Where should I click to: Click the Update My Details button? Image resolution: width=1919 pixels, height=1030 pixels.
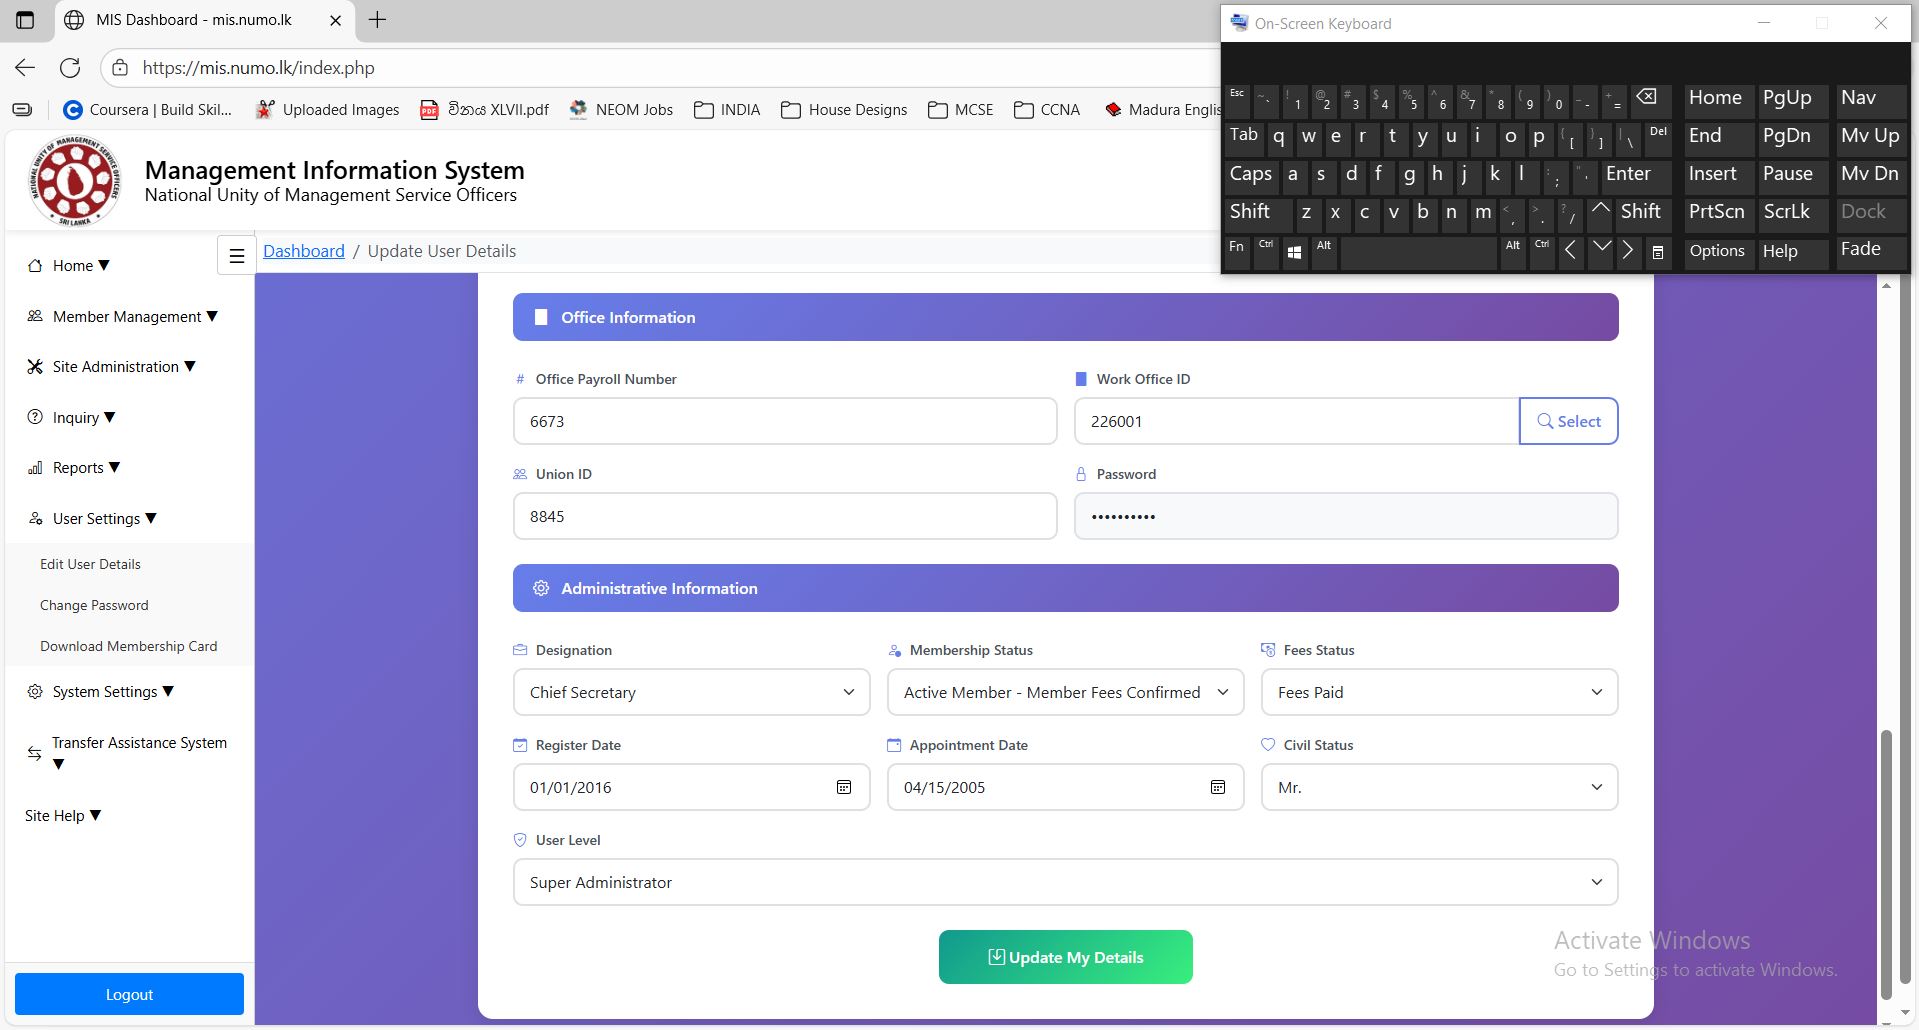click(x=1065, y=958)
